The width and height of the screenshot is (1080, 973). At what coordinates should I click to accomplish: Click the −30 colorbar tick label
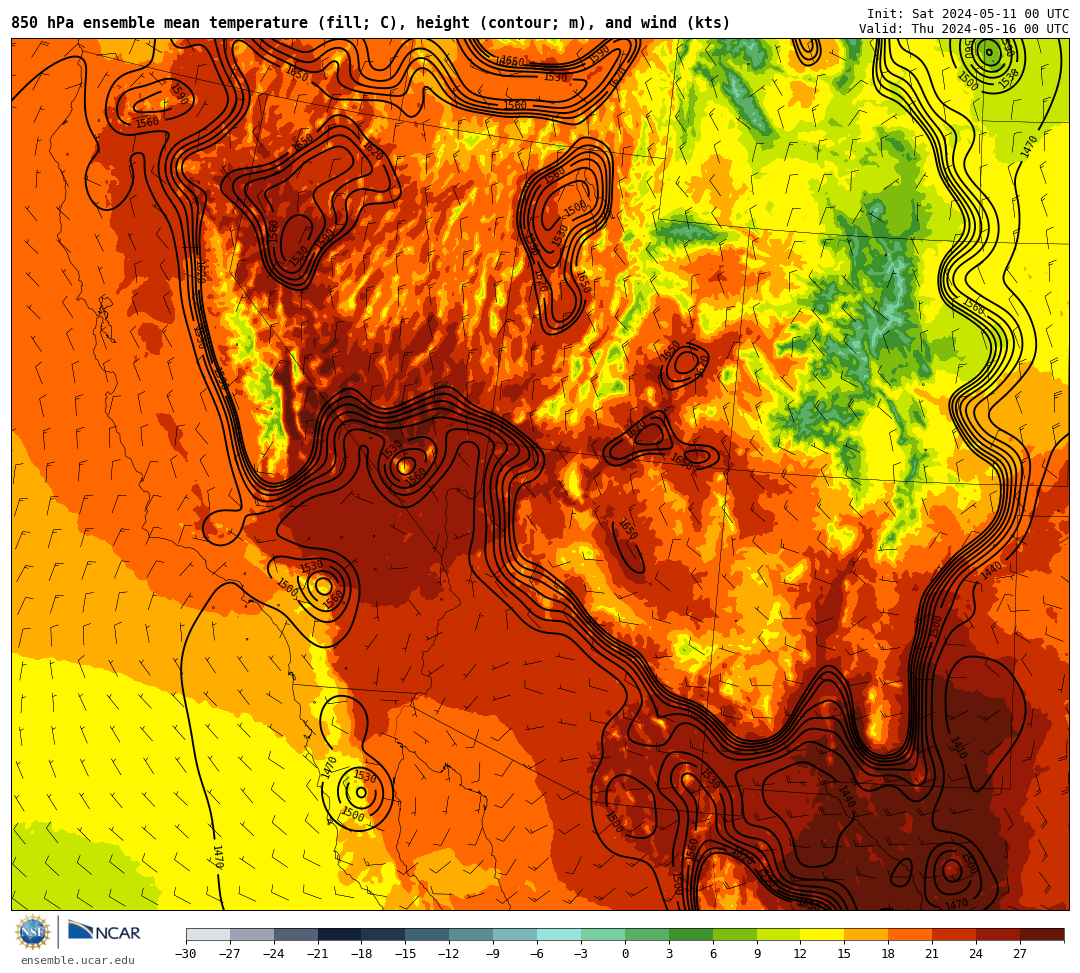pyautogui.click(x=186, y=954)
